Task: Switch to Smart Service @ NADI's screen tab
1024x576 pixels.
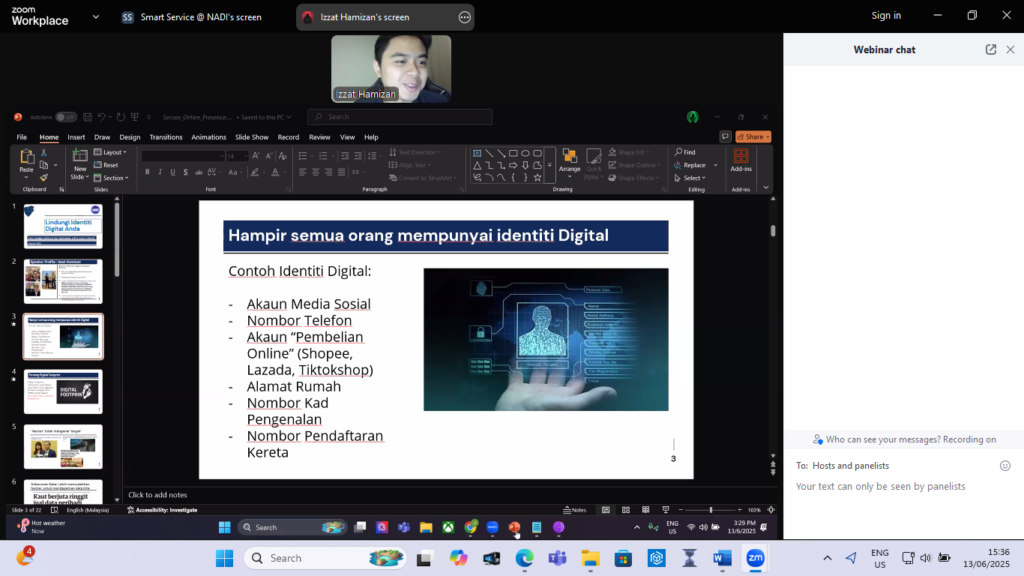Action: pos(191,17)
